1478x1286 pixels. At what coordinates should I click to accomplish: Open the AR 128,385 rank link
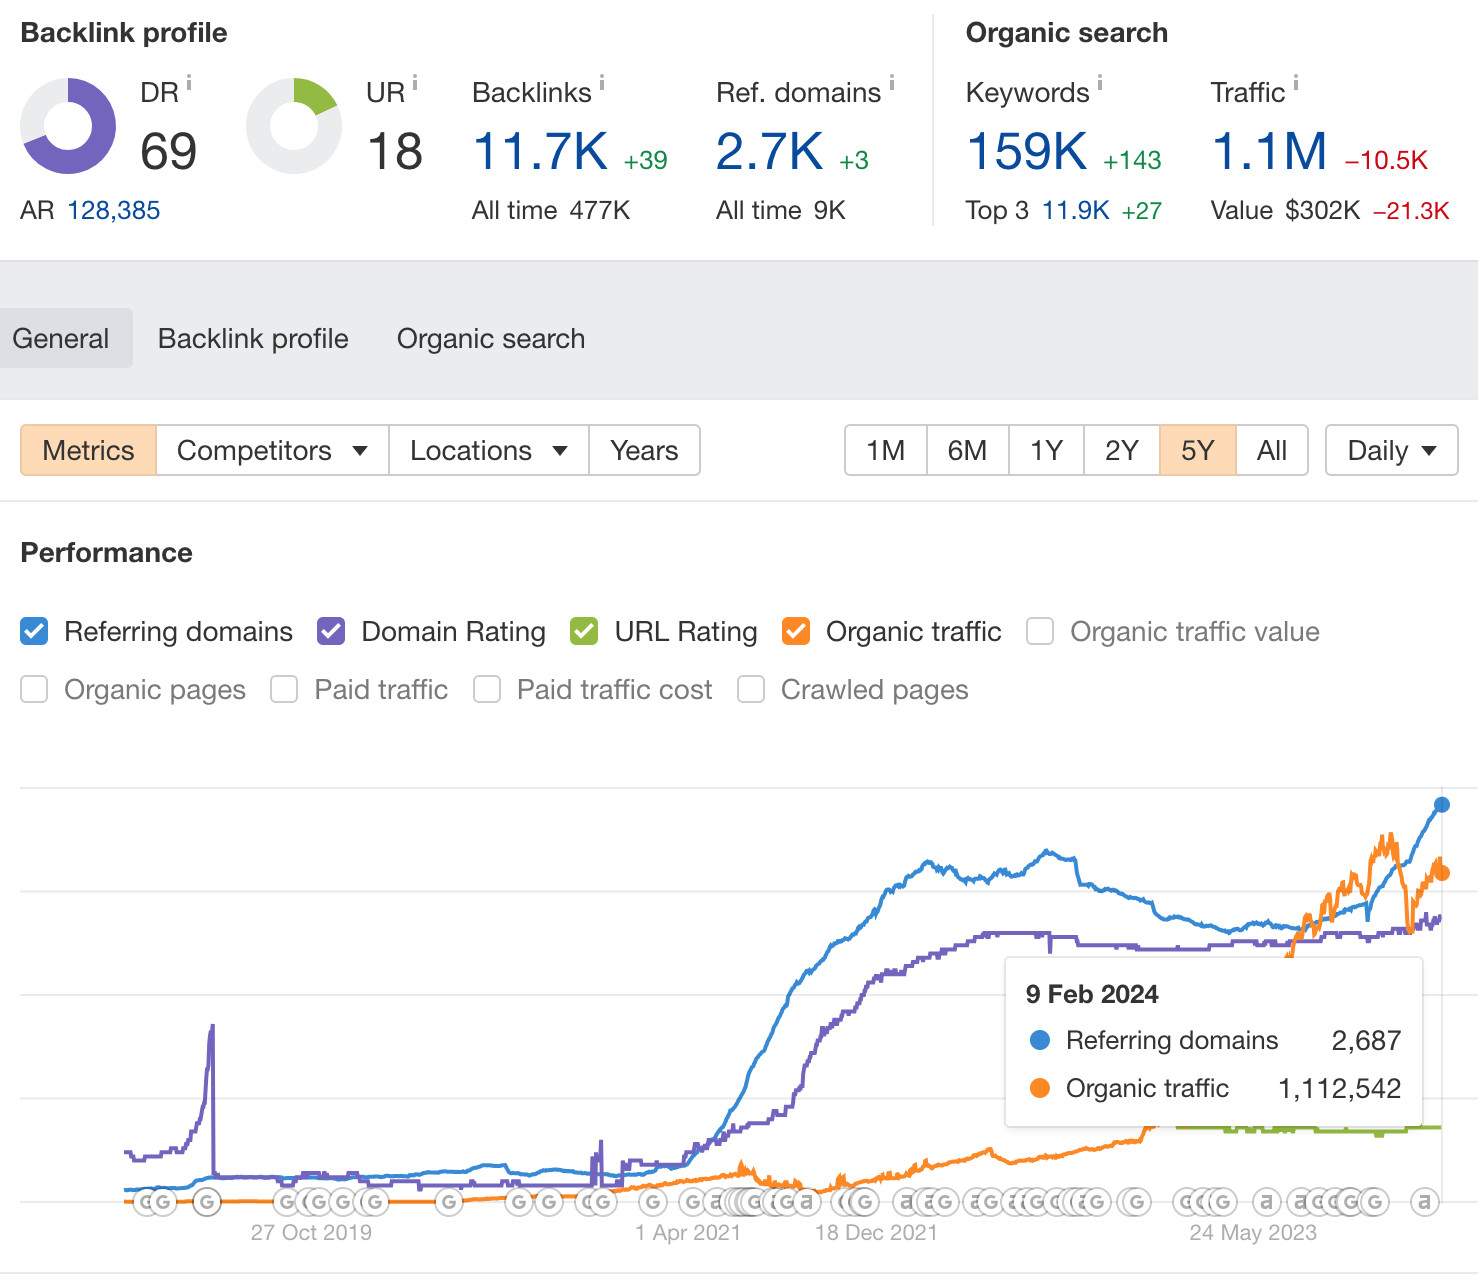tap(114, 211)
